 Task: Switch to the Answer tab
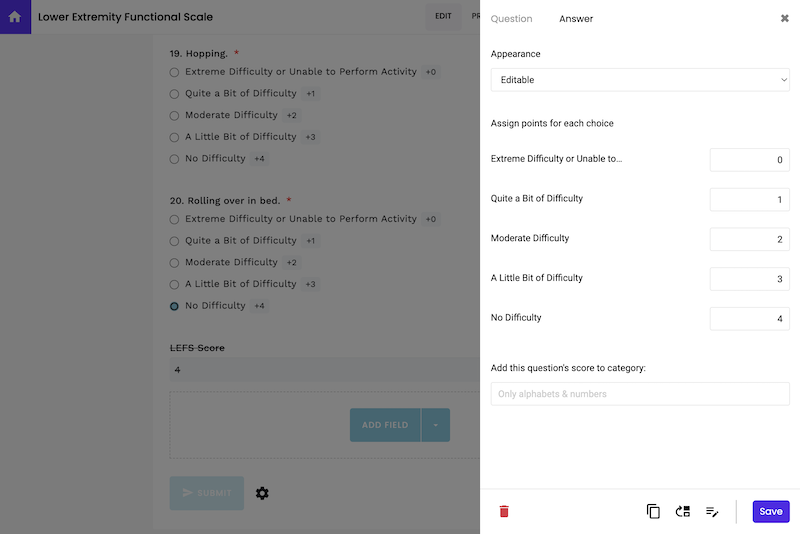point(576,19)
